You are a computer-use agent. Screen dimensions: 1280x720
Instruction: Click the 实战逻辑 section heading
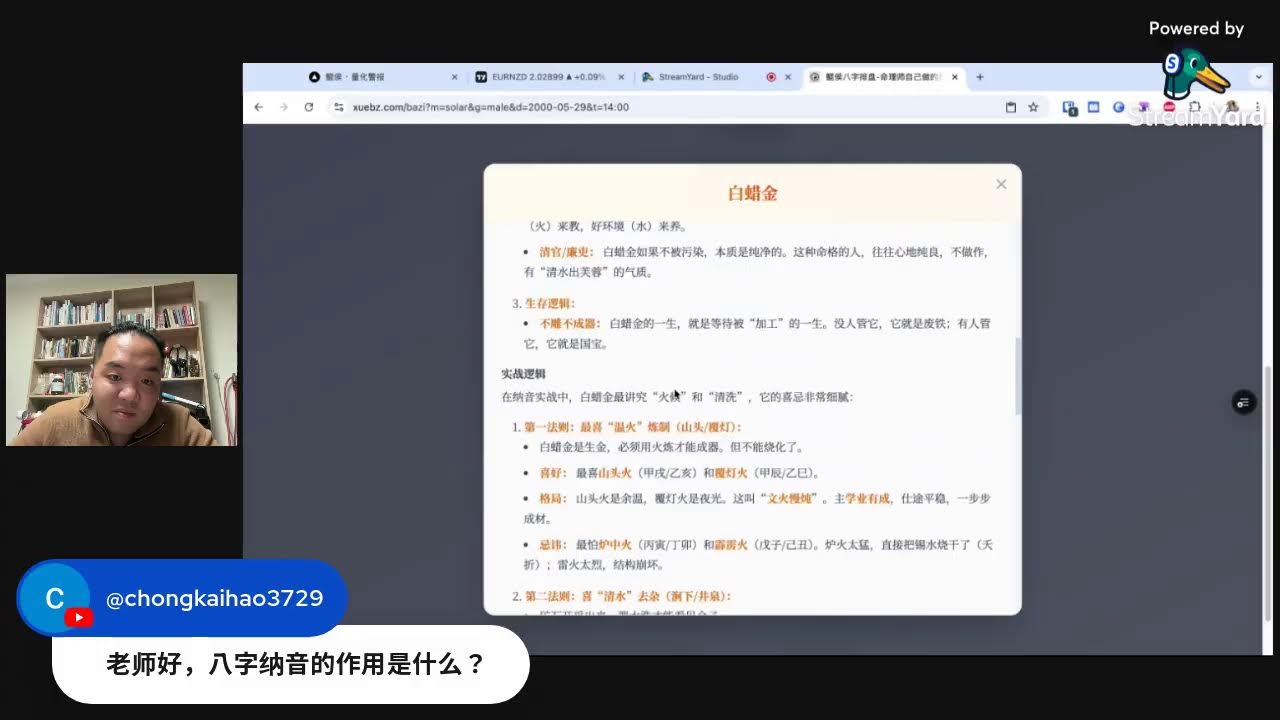point(524,373)
